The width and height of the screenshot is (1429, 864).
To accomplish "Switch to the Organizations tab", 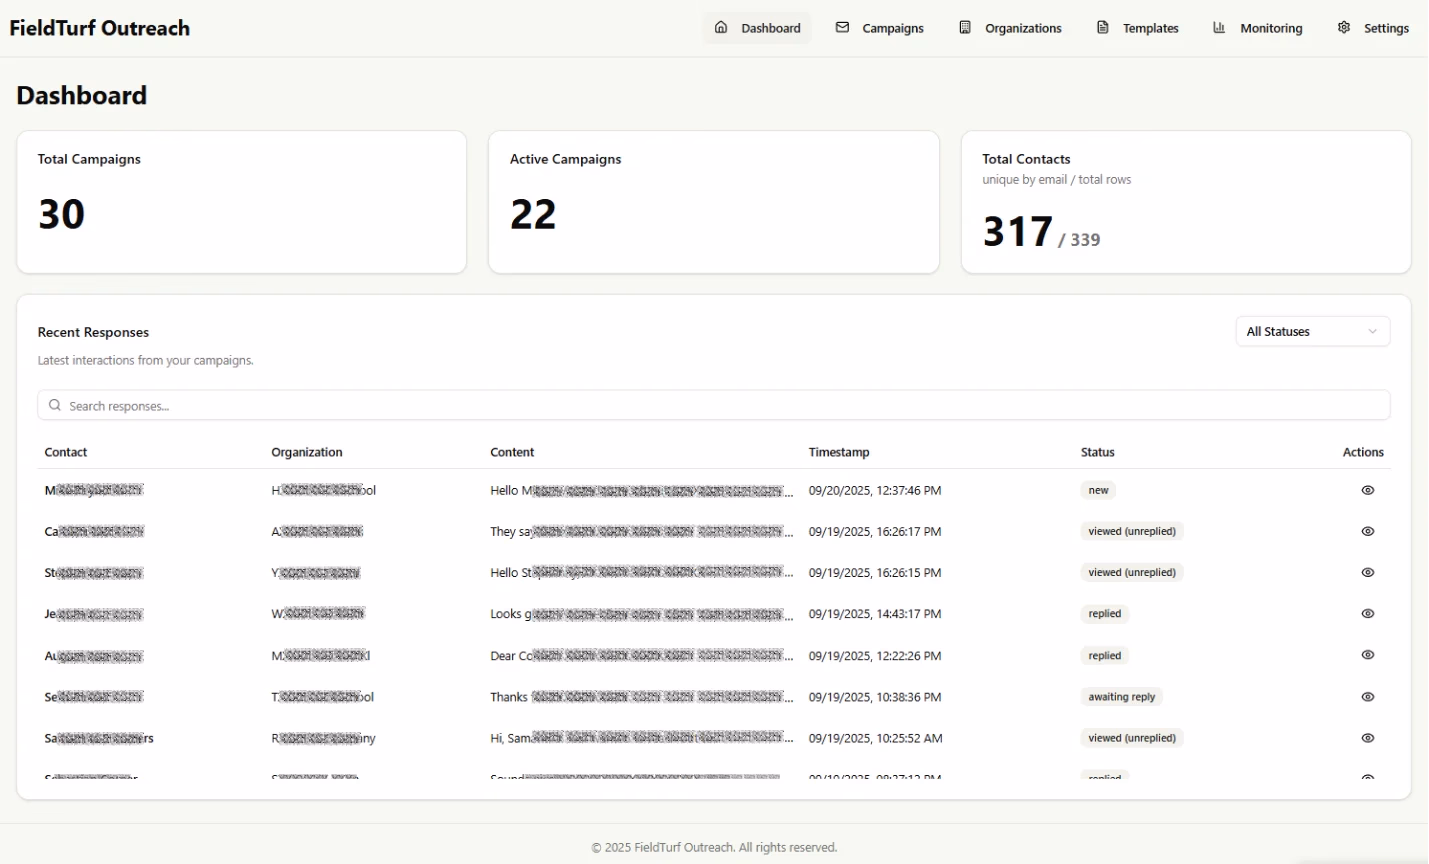I will [1010, 28].
